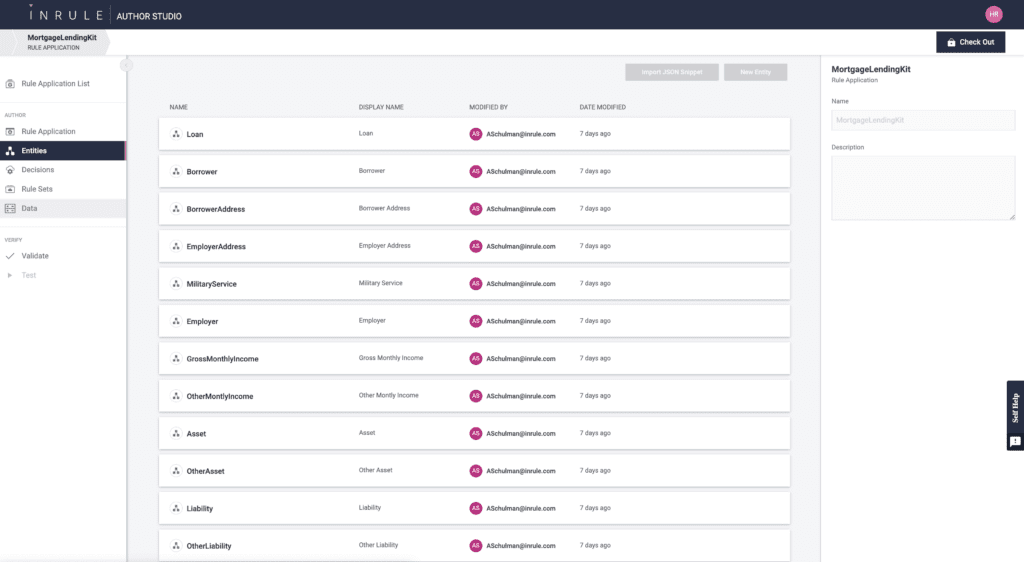Image resolution: width=1024 pixels, height=562 pixels.
Task: Select Entities in the Author menu
Action: click(34, 151)
